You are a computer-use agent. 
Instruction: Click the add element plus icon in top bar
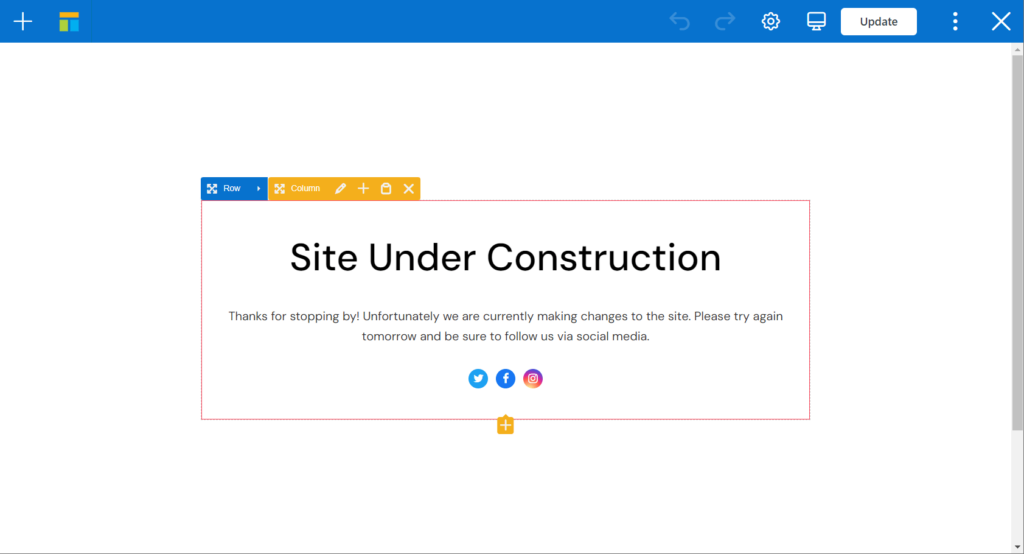[x=23, y=22]
